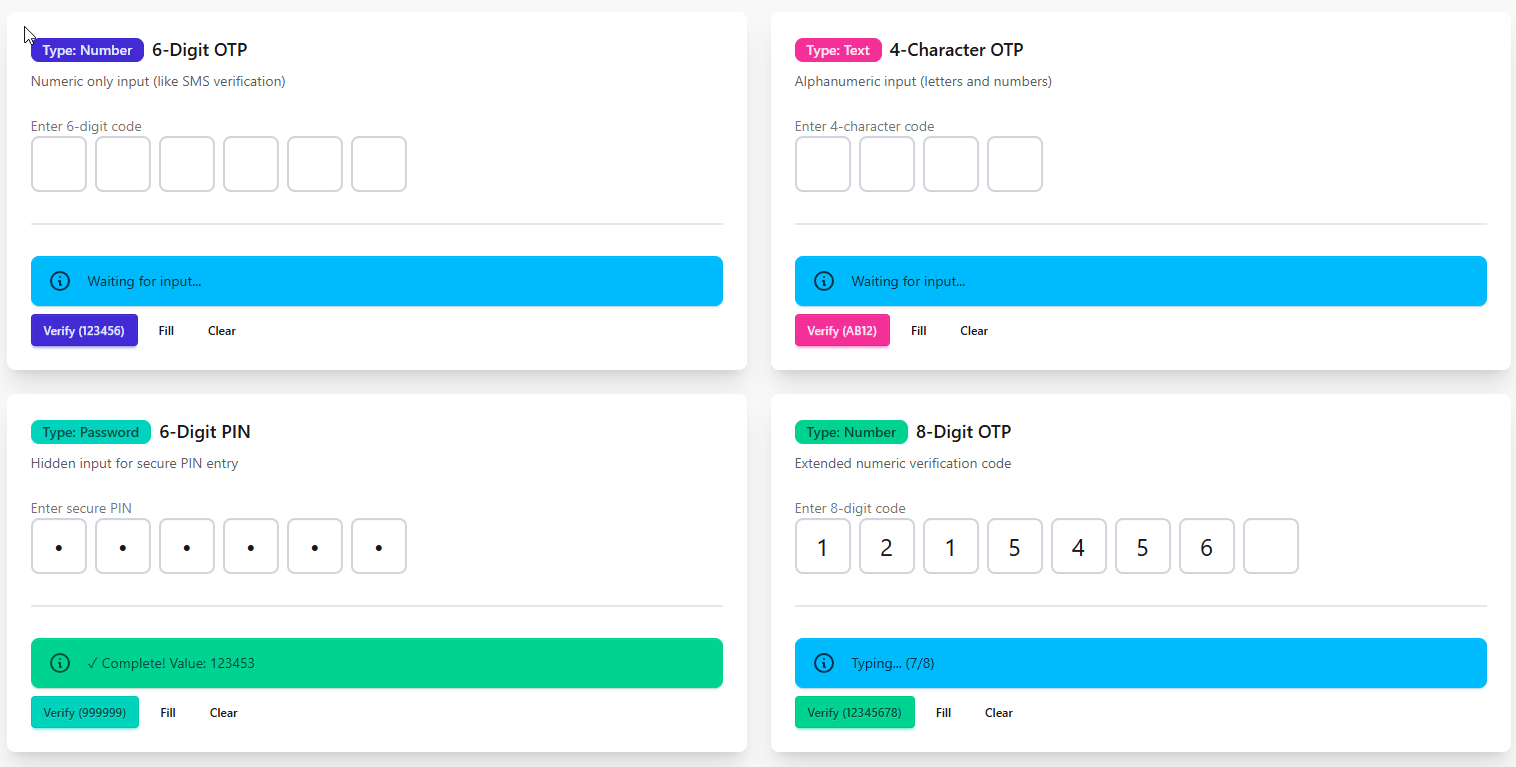Focus the first box of 6-digit code
Screen dimensions: 1516x767
59,164
